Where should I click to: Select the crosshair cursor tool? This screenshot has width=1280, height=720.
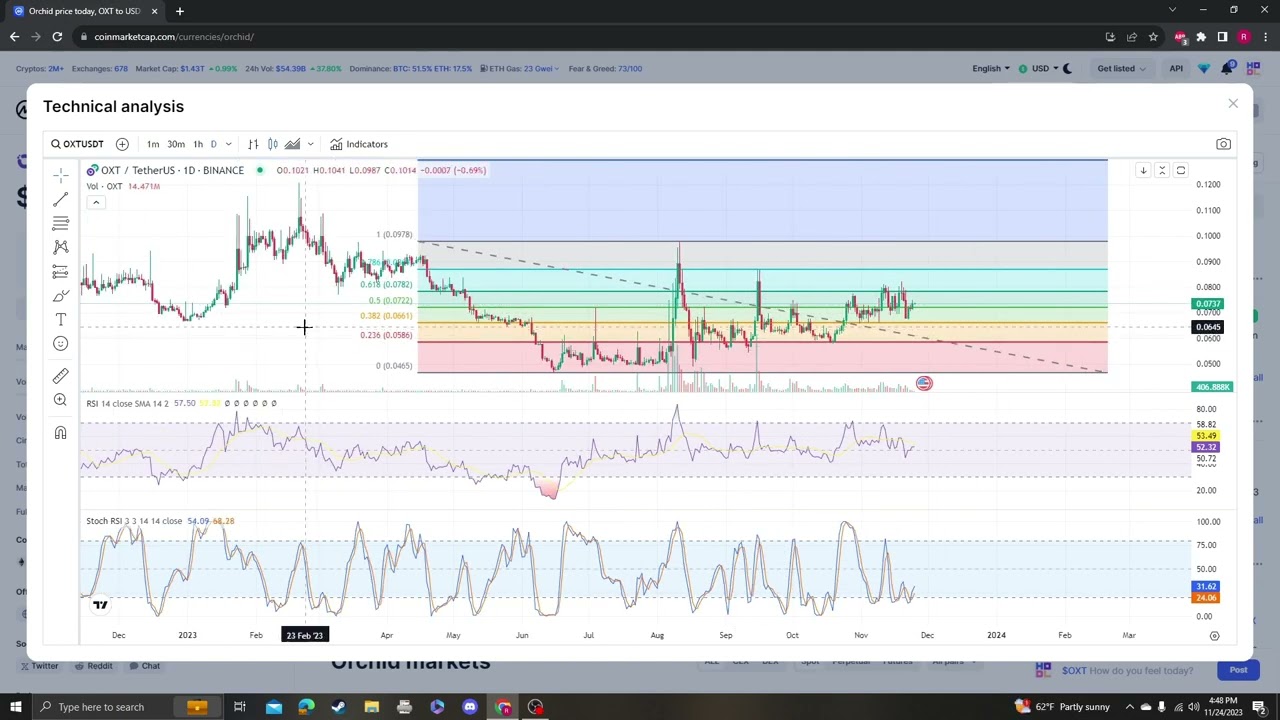60,176
